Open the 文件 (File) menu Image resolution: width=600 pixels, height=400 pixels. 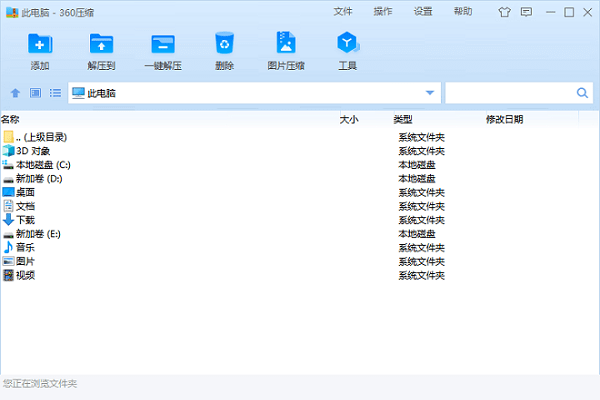(343, 12)
